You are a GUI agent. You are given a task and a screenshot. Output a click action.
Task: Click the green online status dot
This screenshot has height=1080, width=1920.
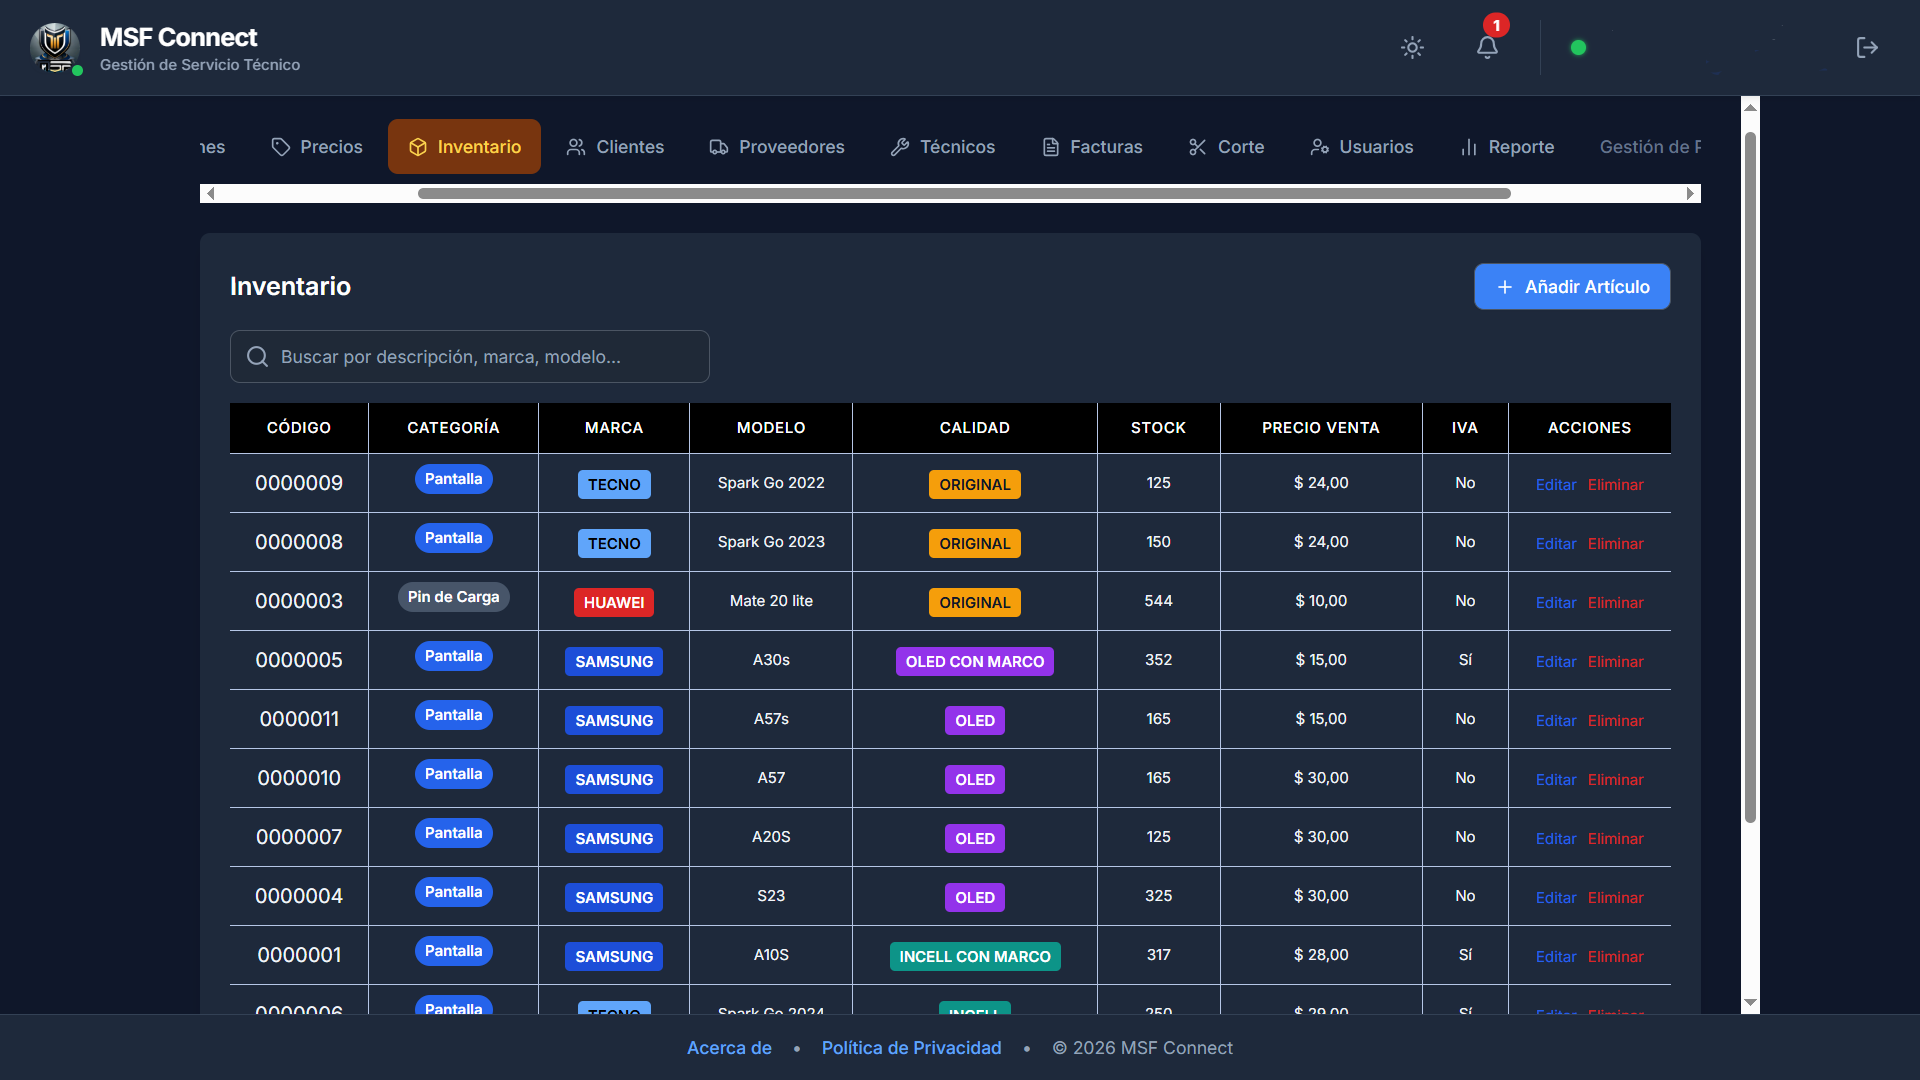pyautogui.click(x=1578, y=47)
